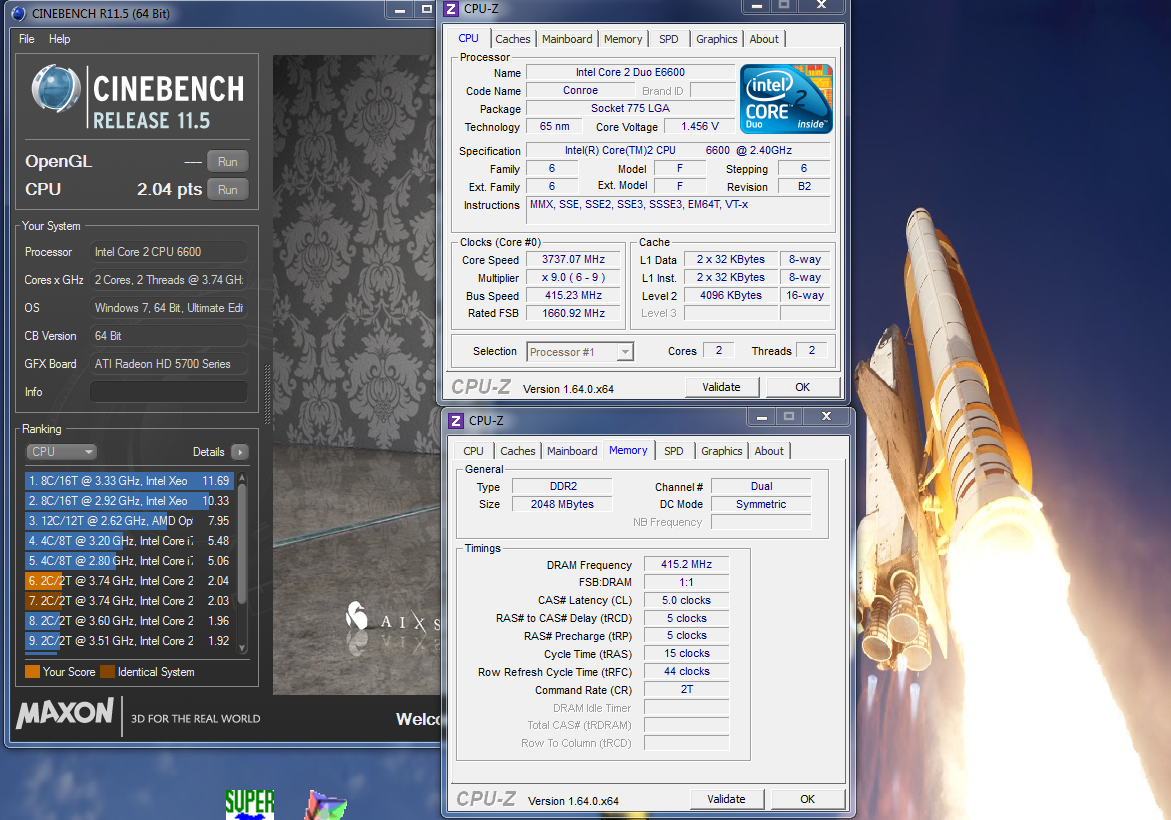Select ranking entry 5. 4C/8T @ 2.80 GHz
This screenshot has height=820, width=1171.
point(129,561)
